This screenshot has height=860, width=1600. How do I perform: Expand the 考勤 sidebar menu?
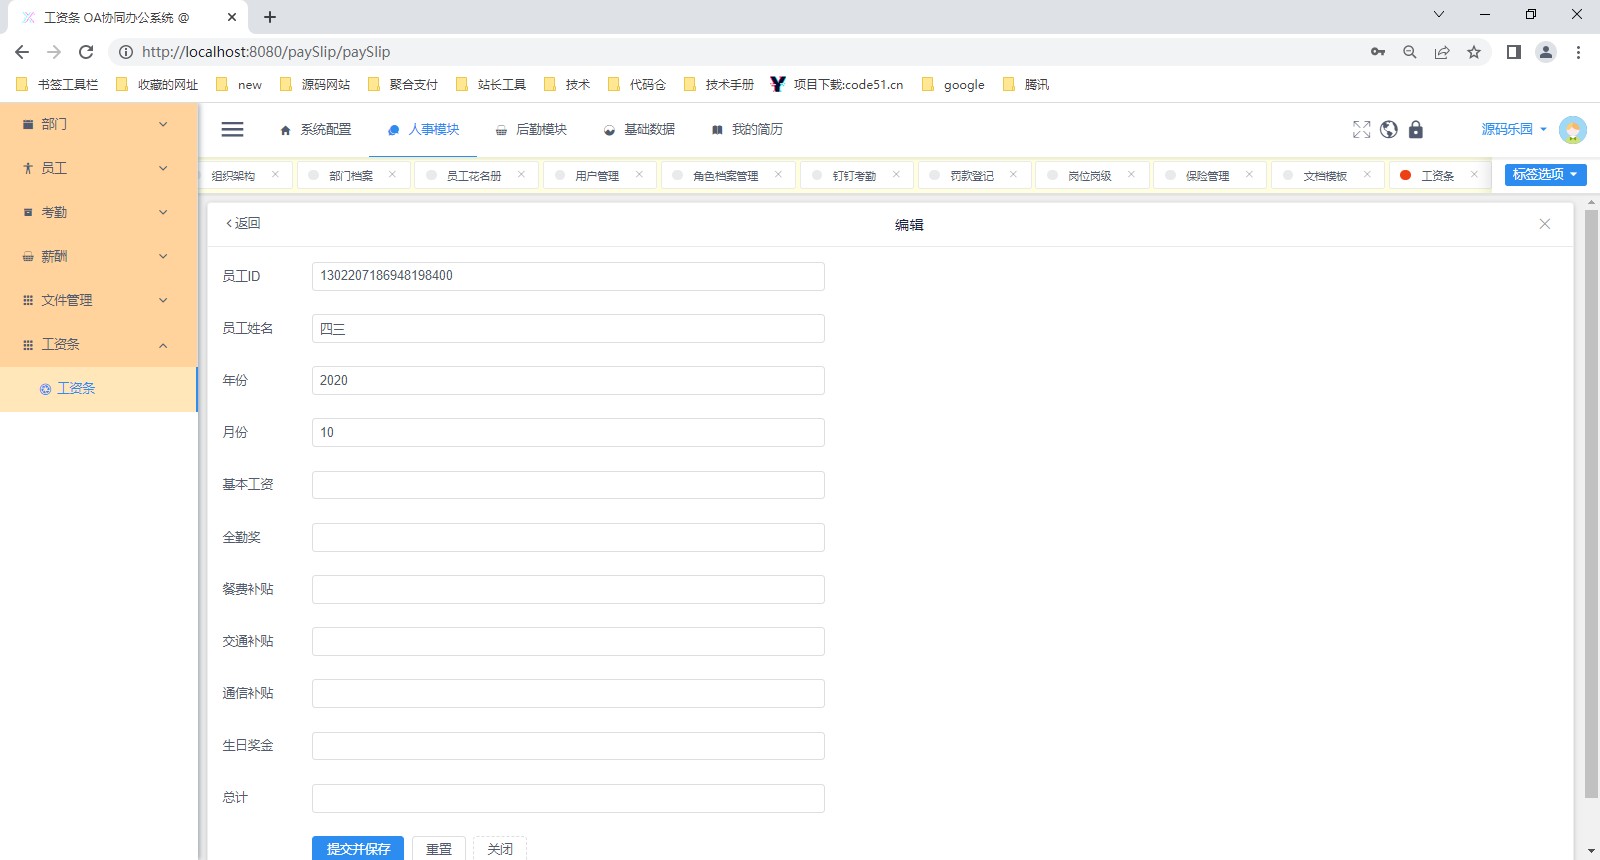(98, 212)
